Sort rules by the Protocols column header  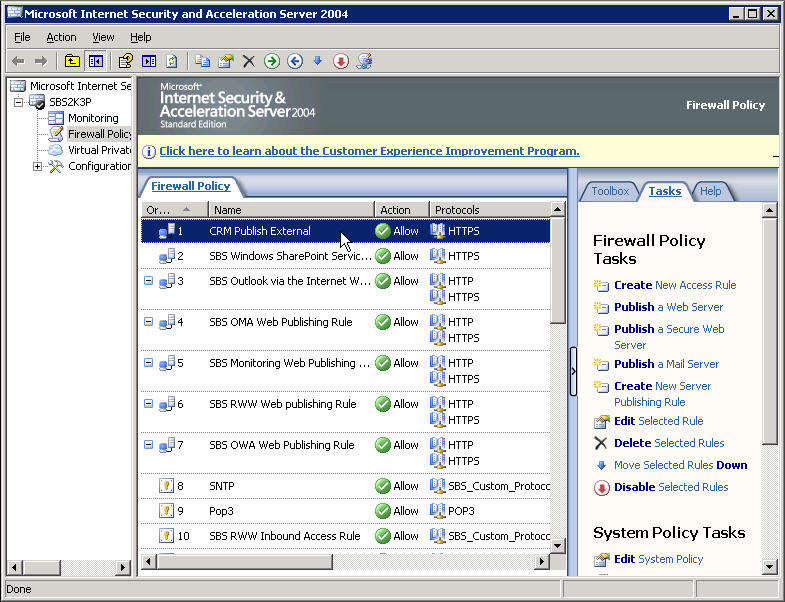pyautogui.click(x=490, y=210)
